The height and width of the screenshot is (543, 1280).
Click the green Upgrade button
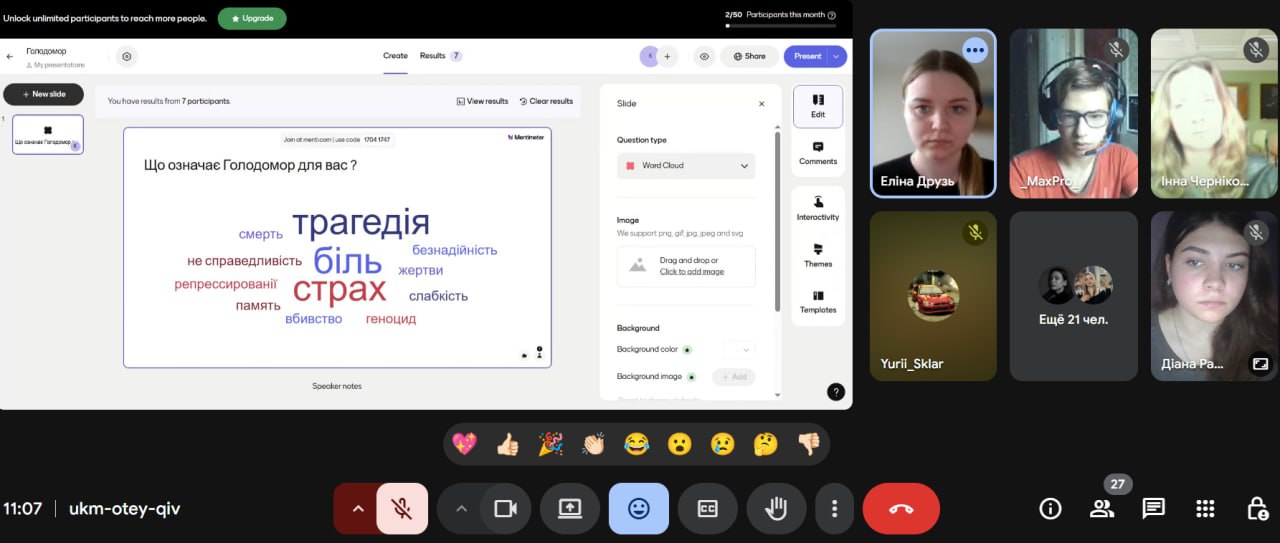[252, 18]
